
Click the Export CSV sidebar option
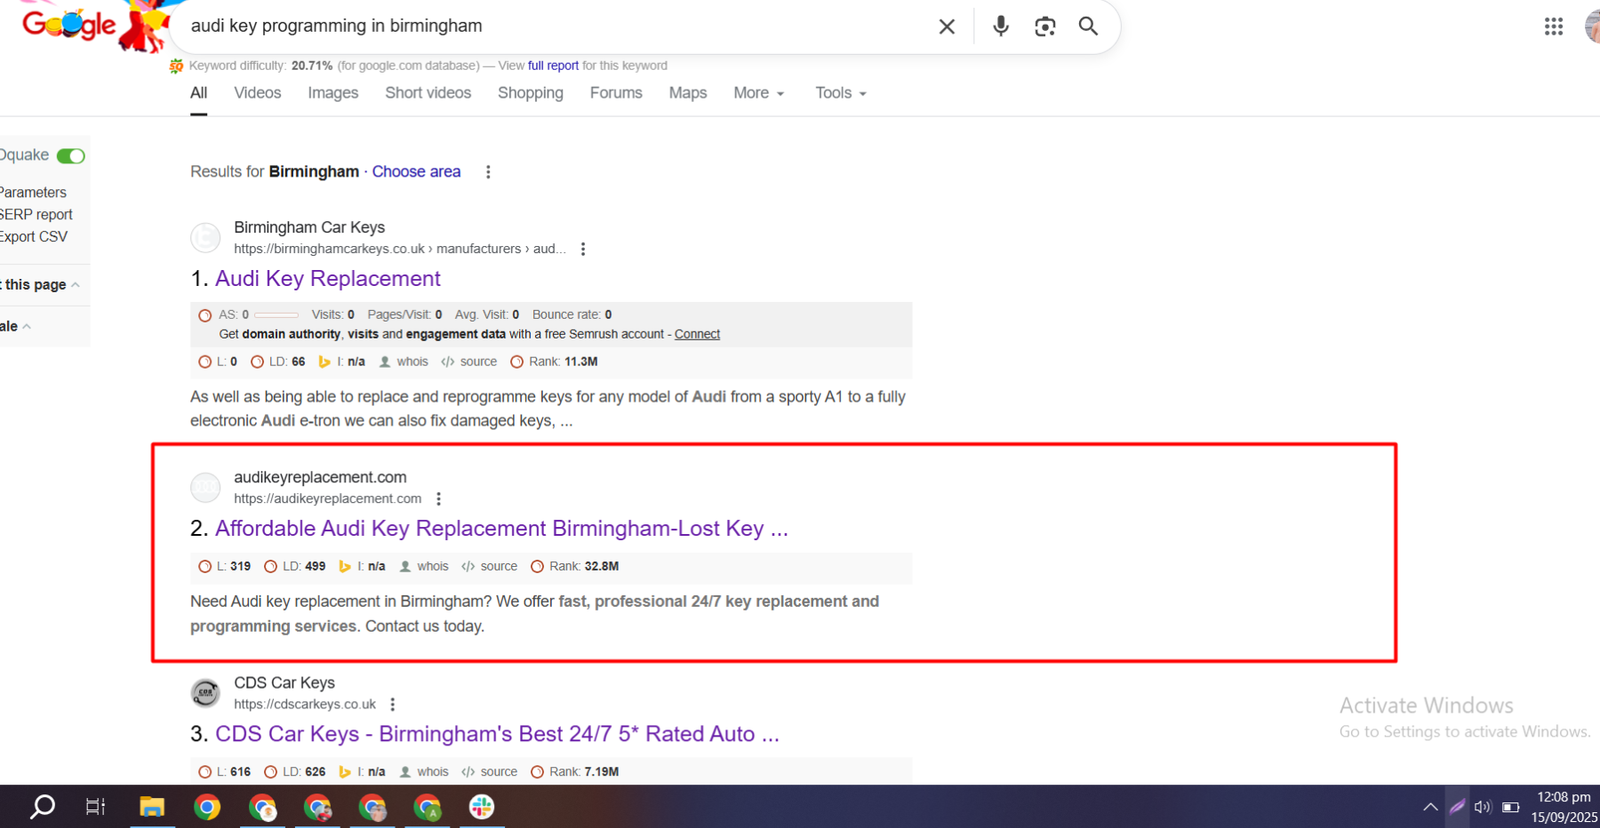click(34, 237)
